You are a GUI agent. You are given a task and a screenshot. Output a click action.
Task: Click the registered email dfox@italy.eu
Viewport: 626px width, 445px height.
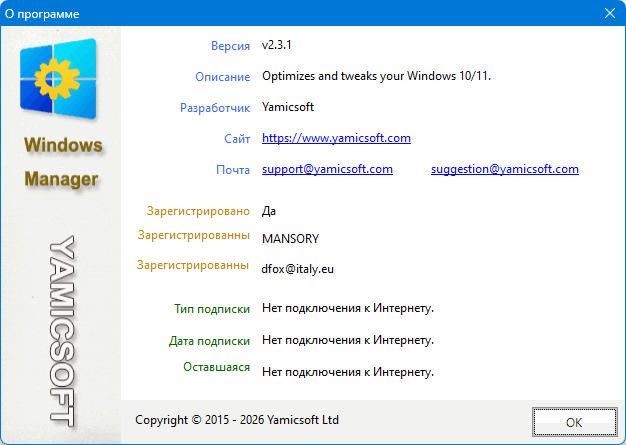tap(297, 269)
